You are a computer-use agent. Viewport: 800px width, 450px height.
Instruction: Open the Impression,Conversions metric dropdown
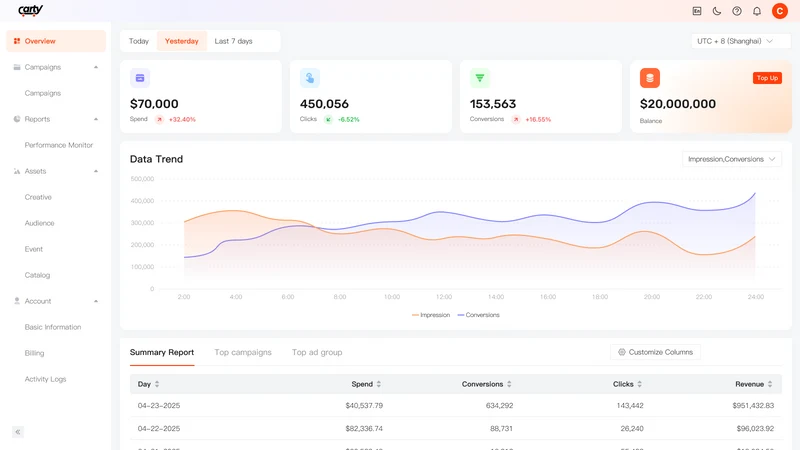(x=732, y=159)
